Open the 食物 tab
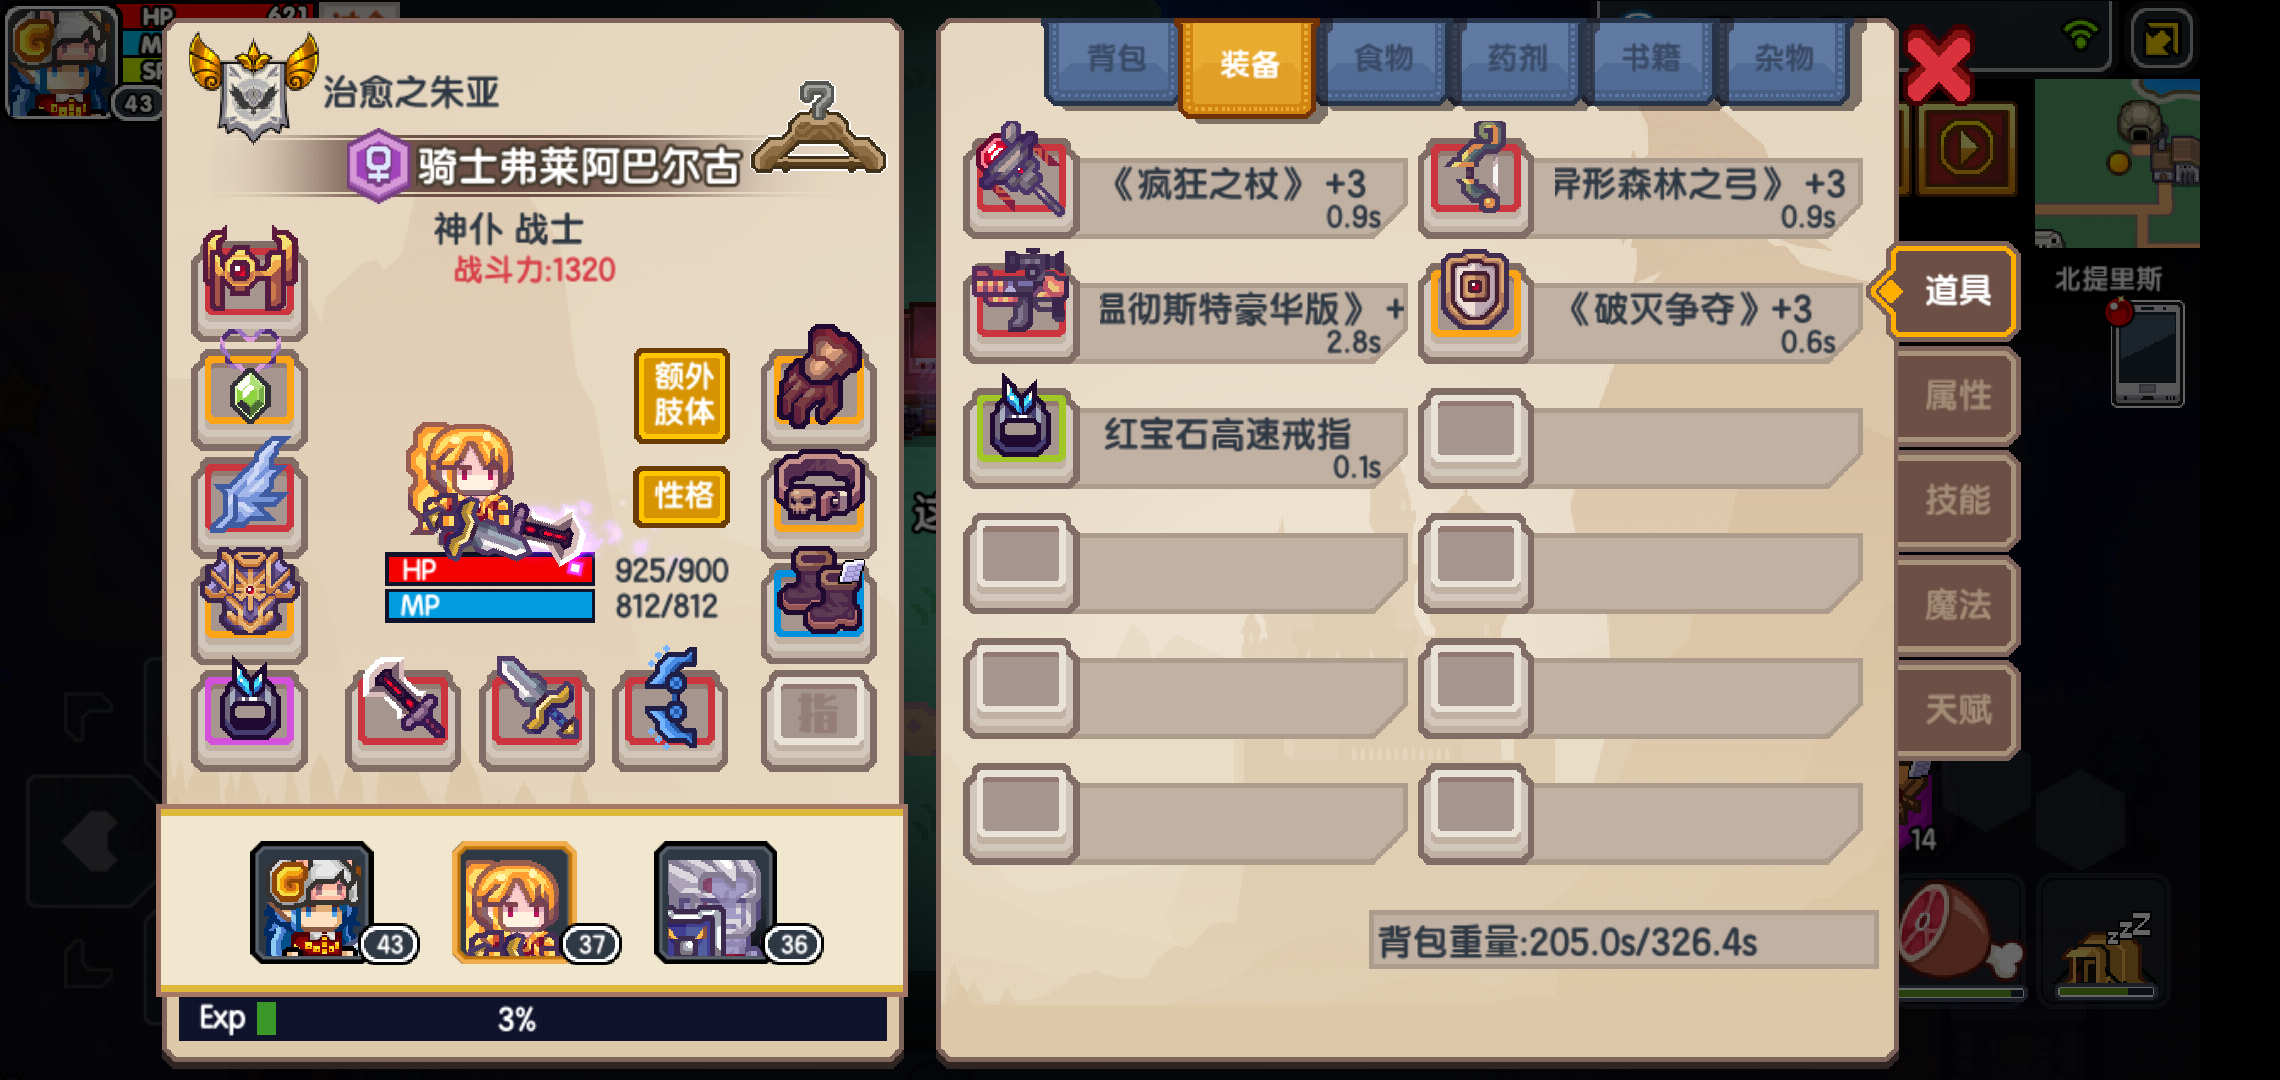2280x1080 pixels. [x=1382, y=60]
